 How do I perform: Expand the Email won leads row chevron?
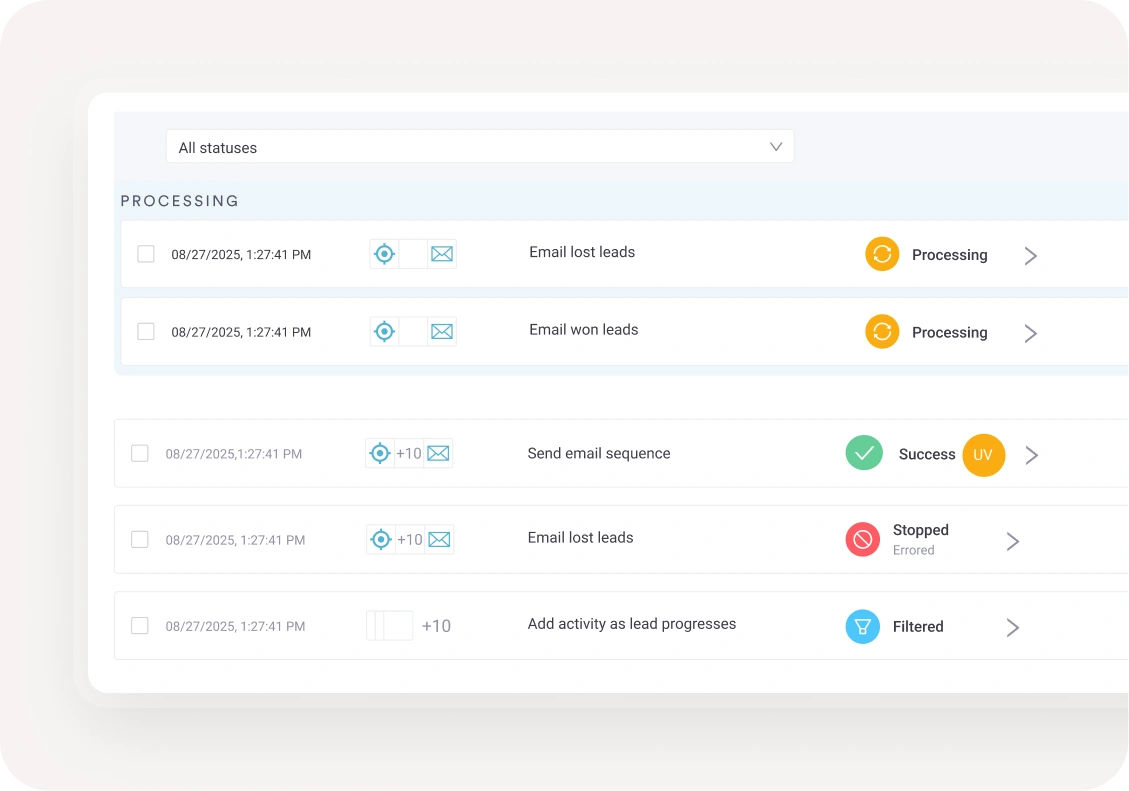coord(1030,333)
